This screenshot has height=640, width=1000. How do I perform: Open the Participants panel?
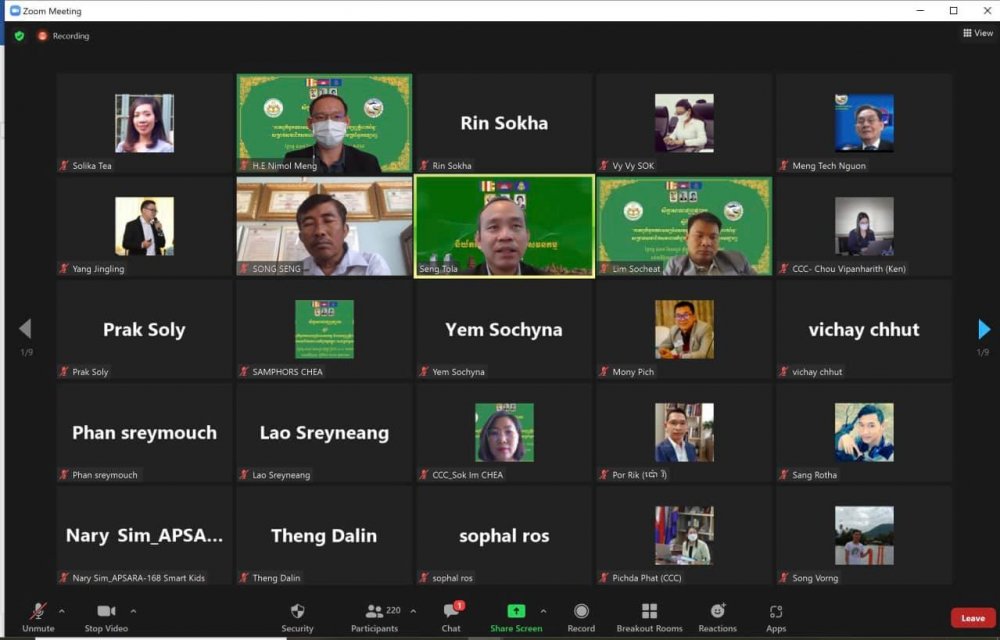[375, 612]
